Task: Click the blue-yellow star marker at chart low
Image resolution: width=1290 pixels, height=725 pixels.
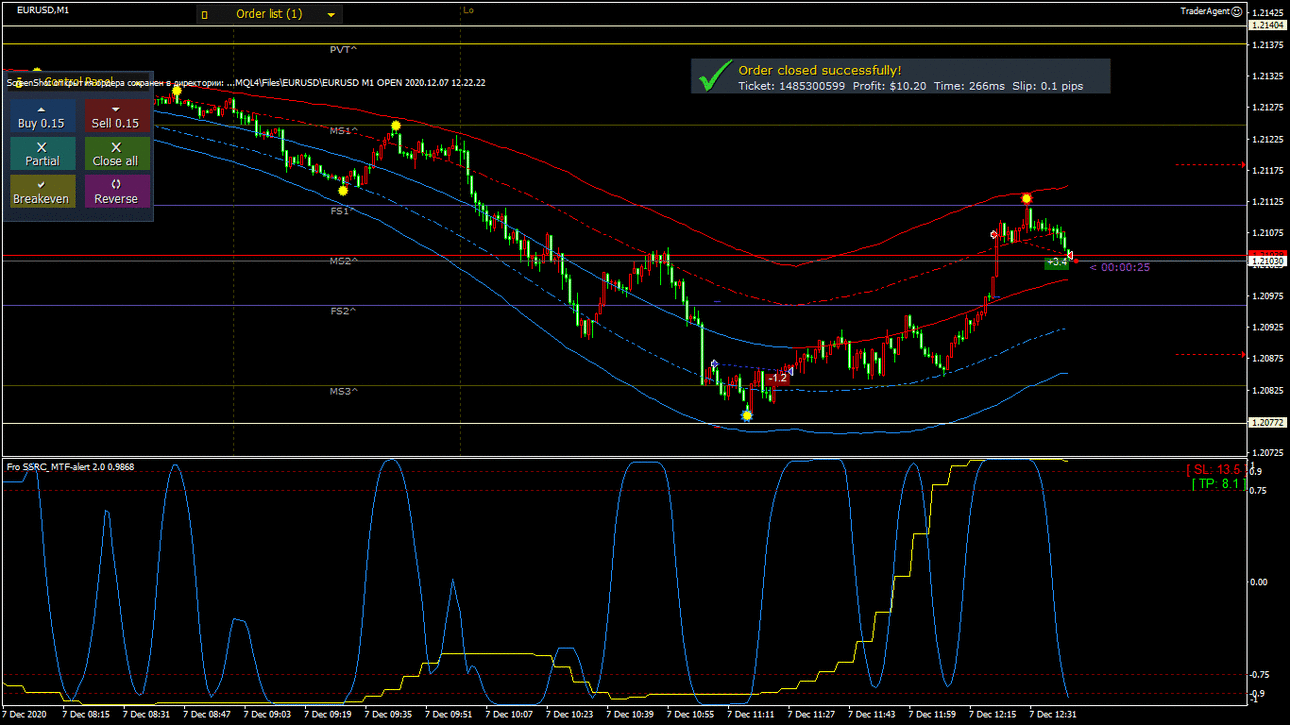Action: [746, 415]
